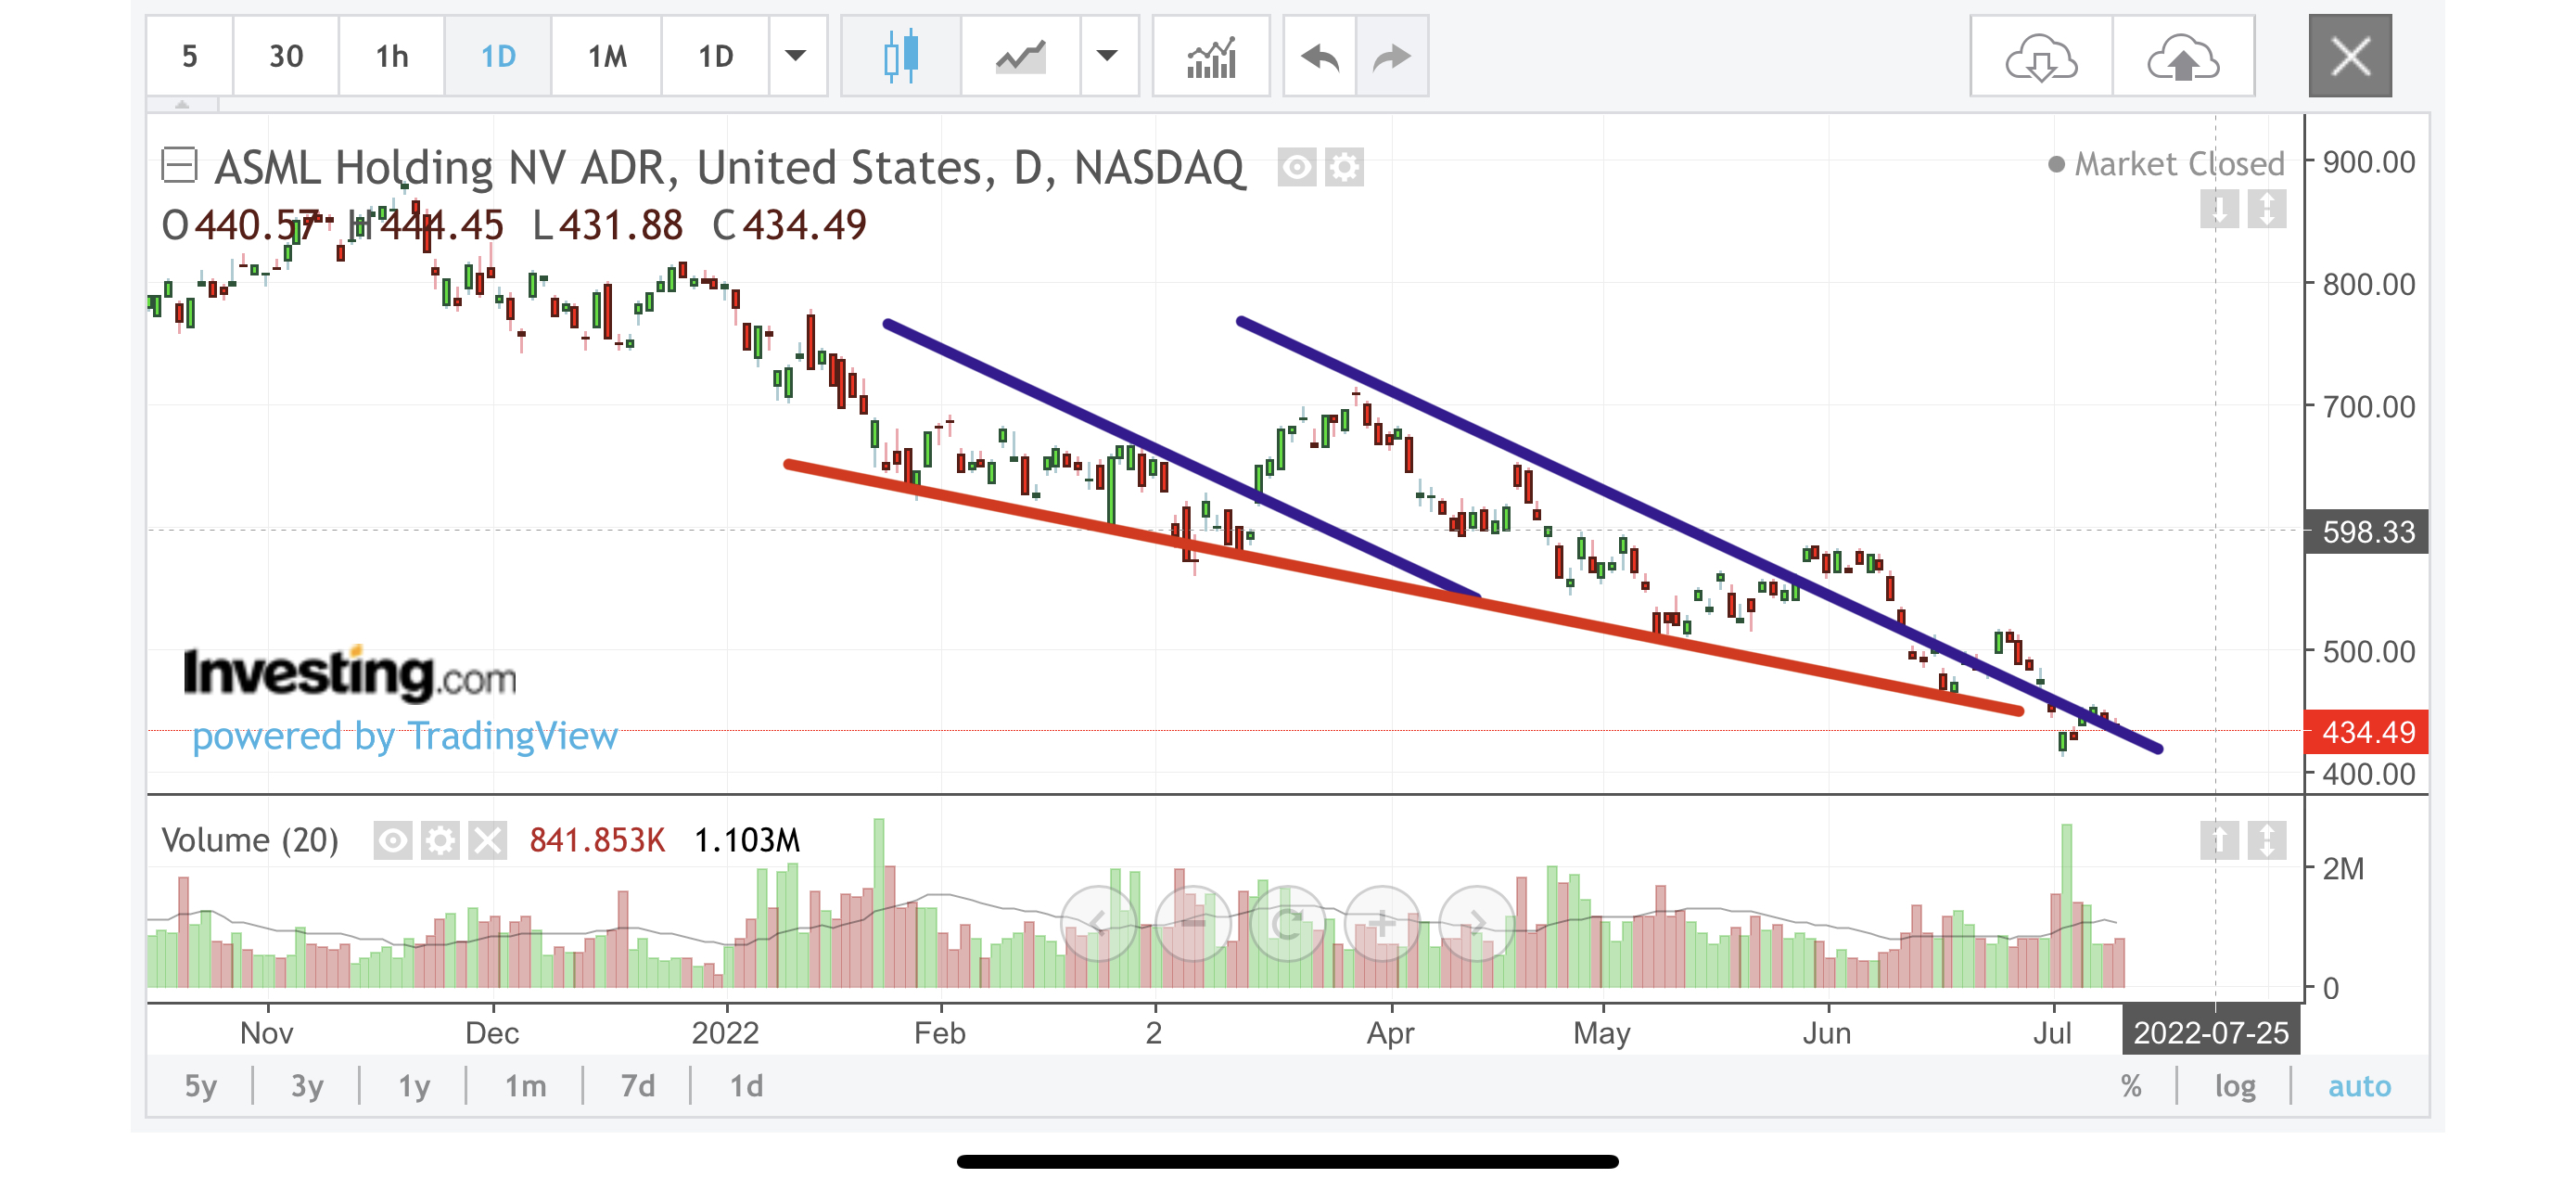The image size is (2576, 1191).
Task: Set date range to 5y
Action: (x=200, y=1085)
